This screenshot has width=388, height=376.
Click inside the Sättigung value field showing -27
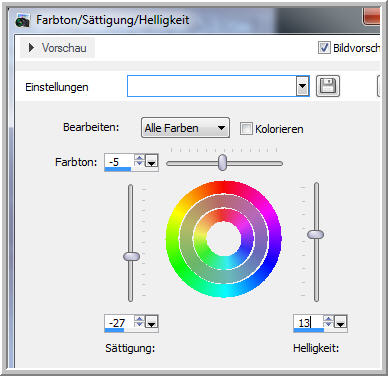coord(119,322)
